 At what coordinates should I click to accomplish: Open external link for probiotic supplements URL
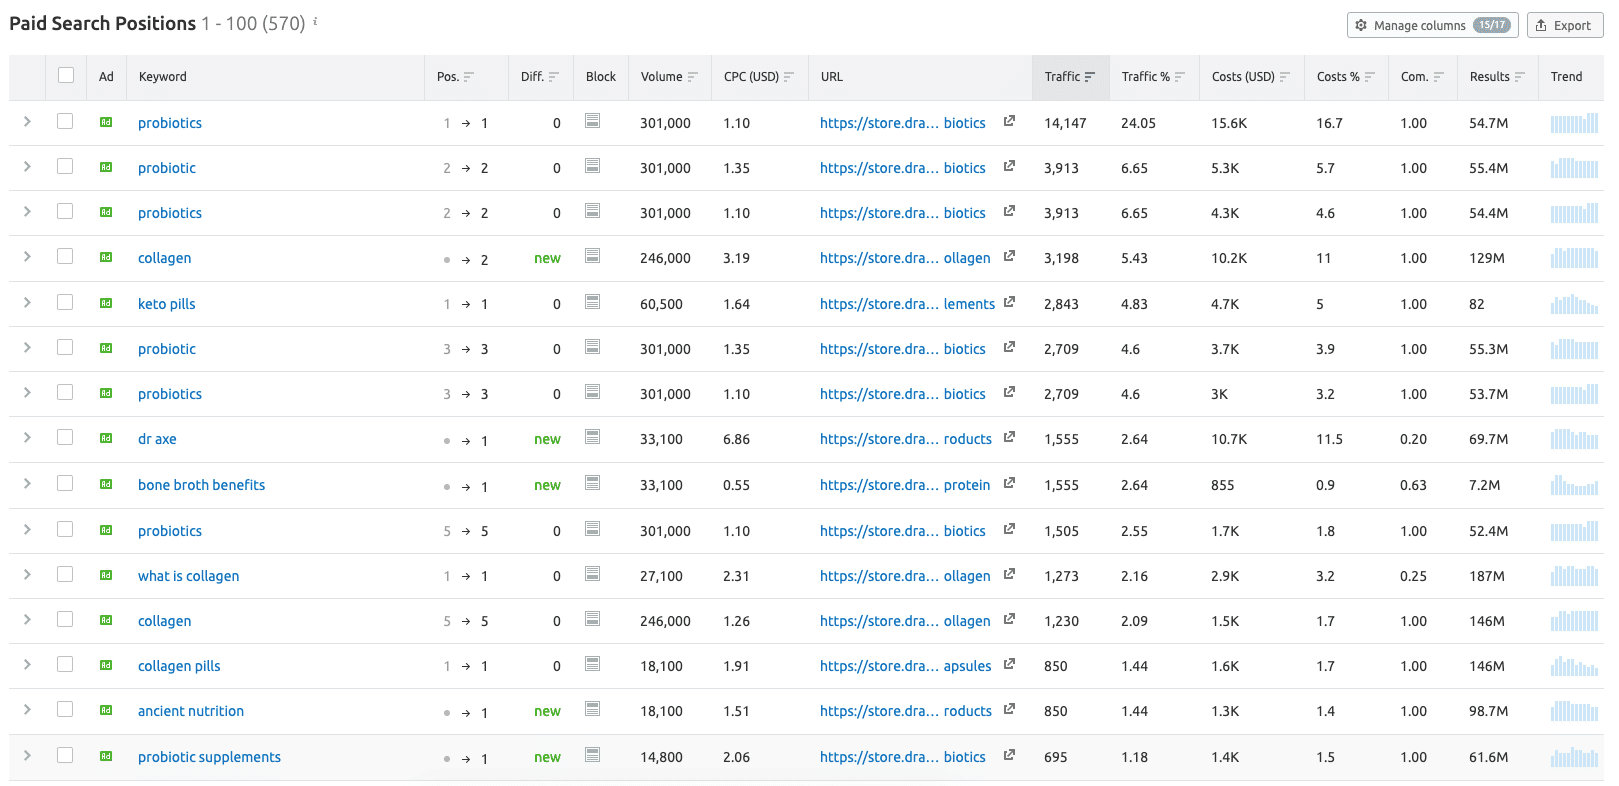tap(1009, 755)
